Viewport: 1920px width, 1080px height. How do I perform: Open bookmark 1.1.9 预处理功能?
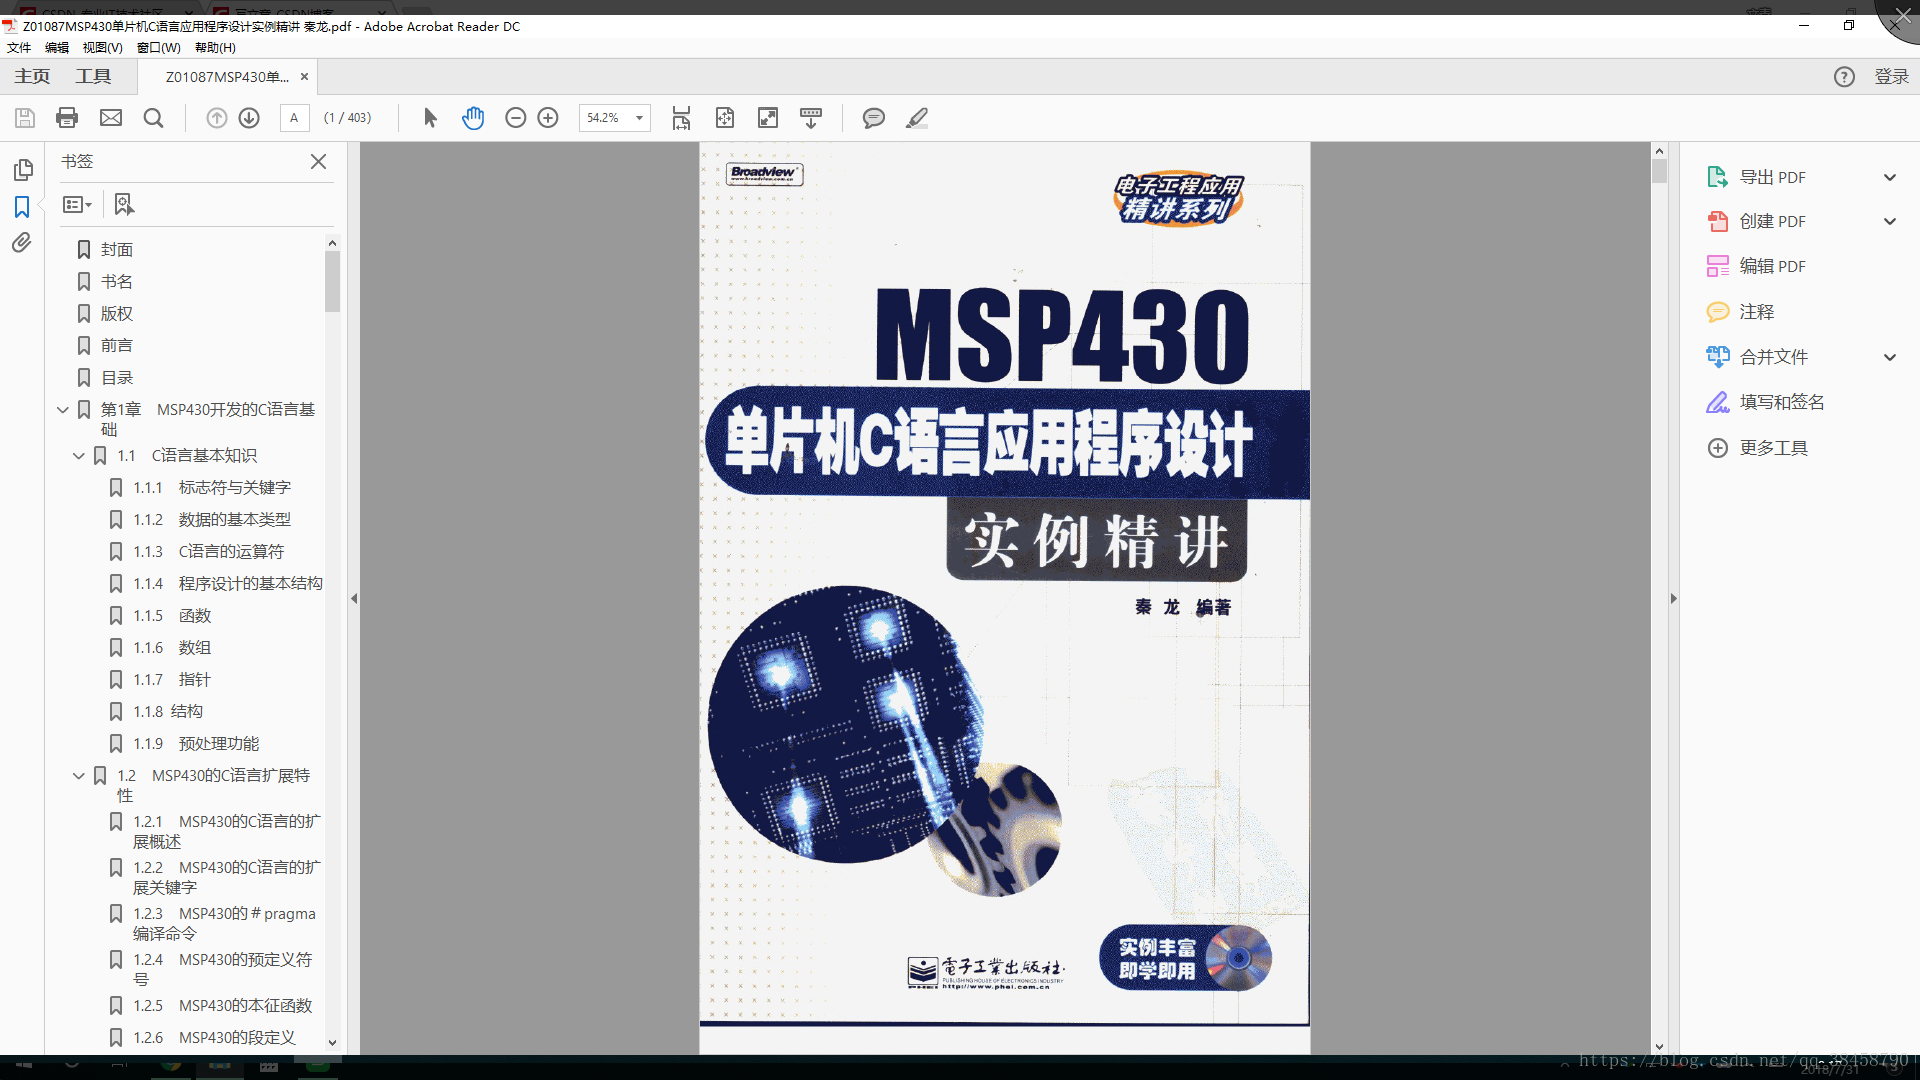[195, 743]
